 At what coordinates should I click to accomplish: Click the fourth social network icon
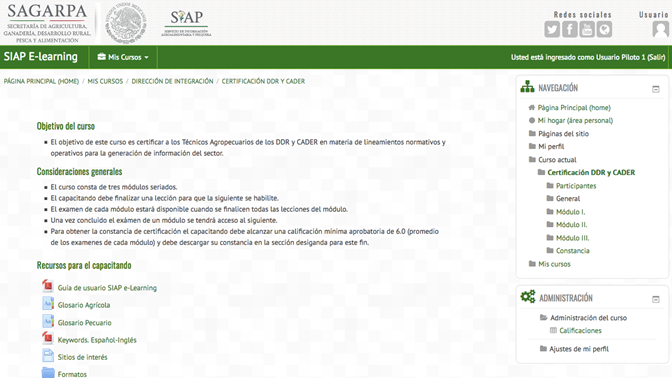(x=604, y=30)
